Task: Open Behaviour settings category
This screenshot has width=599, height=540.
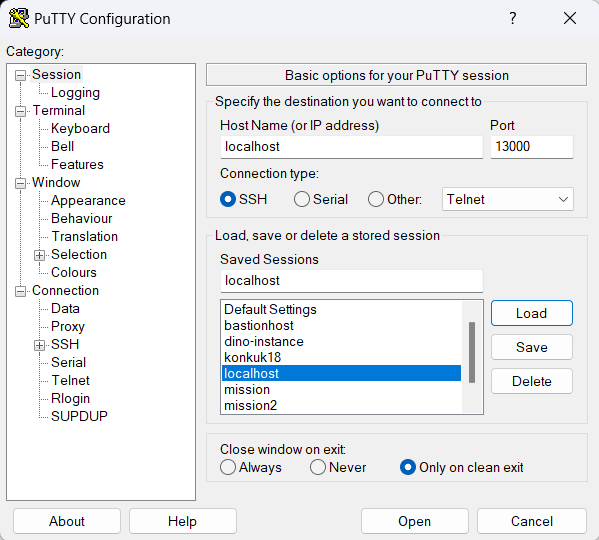Action: 81,218
